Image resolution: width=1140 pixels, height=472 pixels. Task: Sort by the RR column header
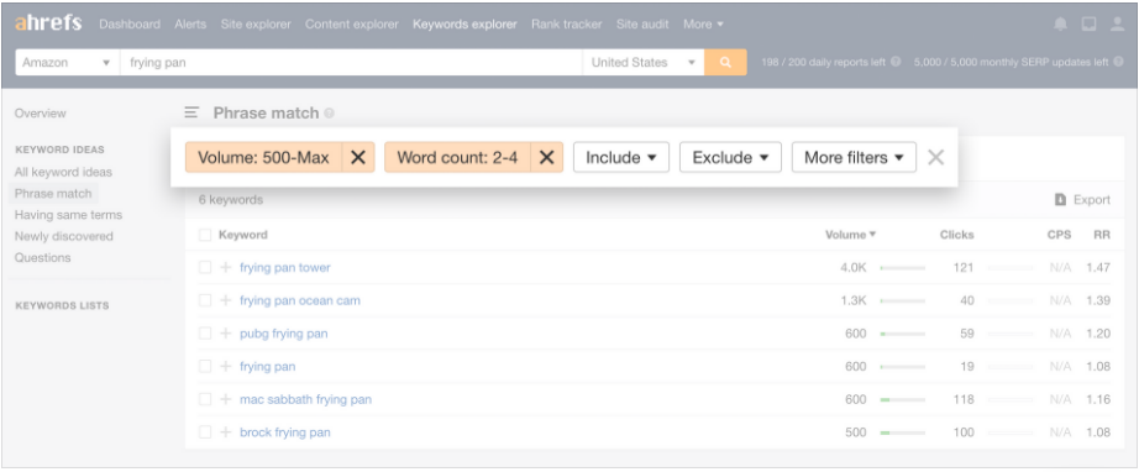point(1101,235)
